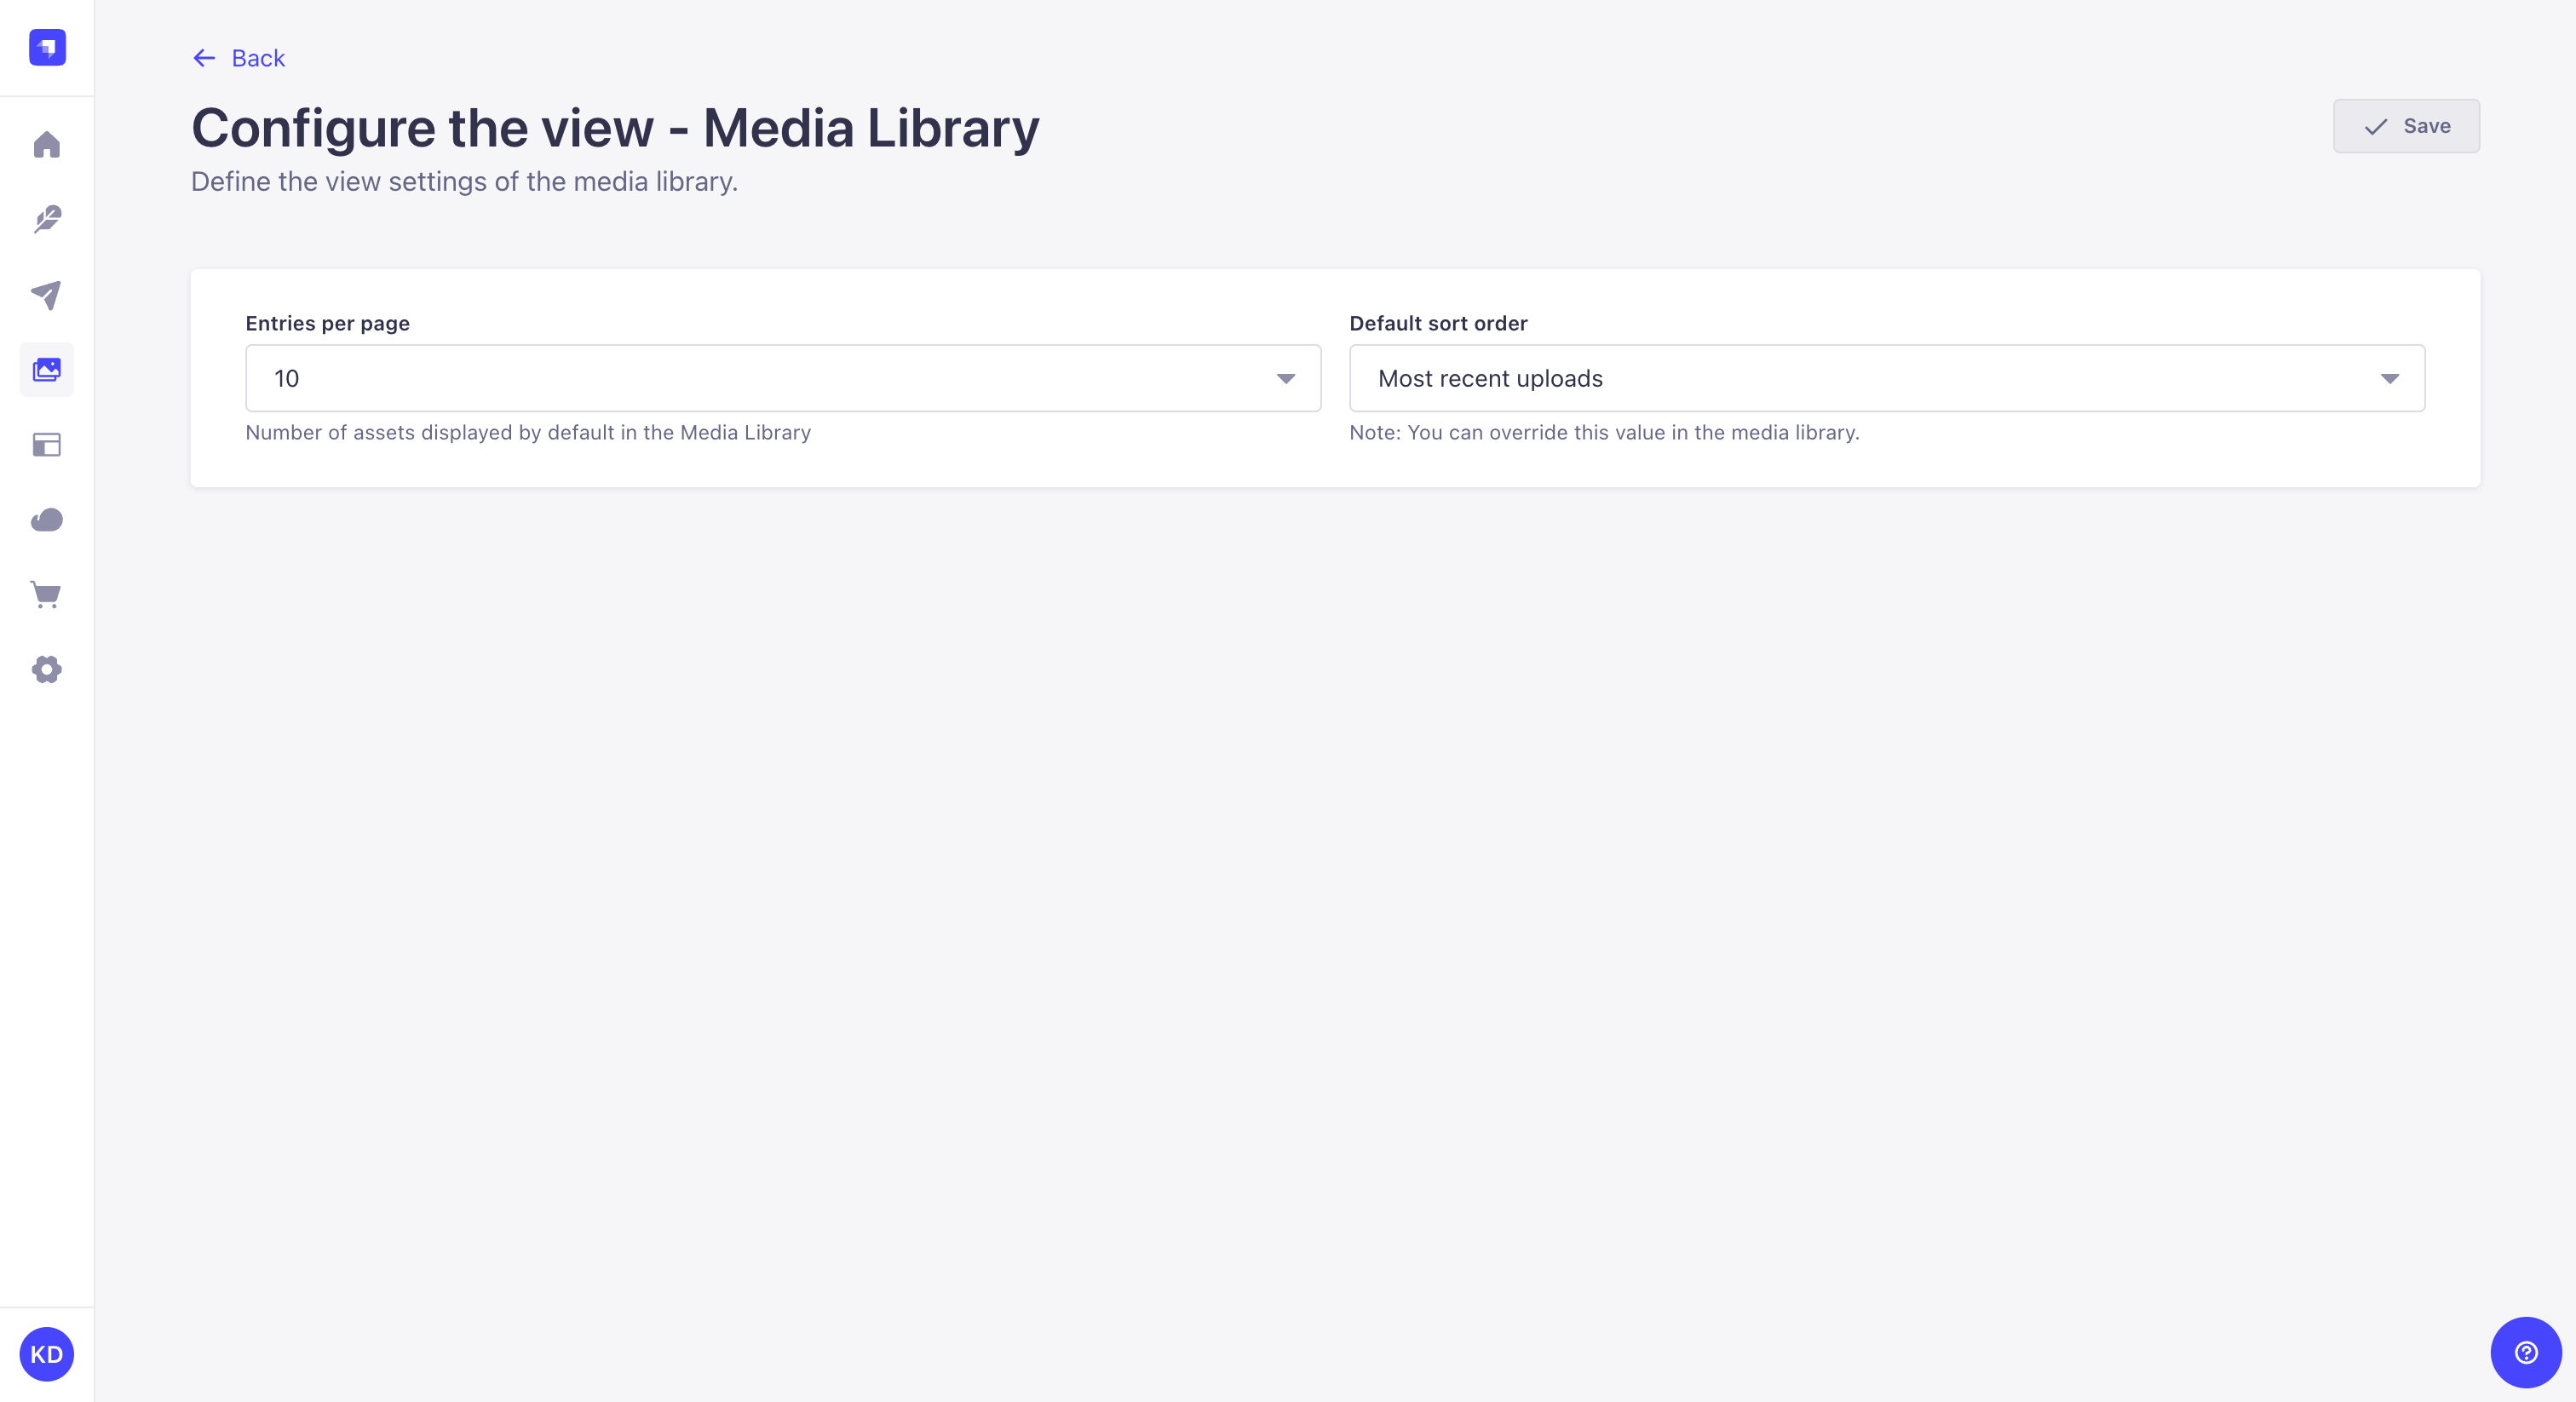Viewport: 2576px width, 1402px height.
Task: Go to Home via house icon
Action: (47, 145)
